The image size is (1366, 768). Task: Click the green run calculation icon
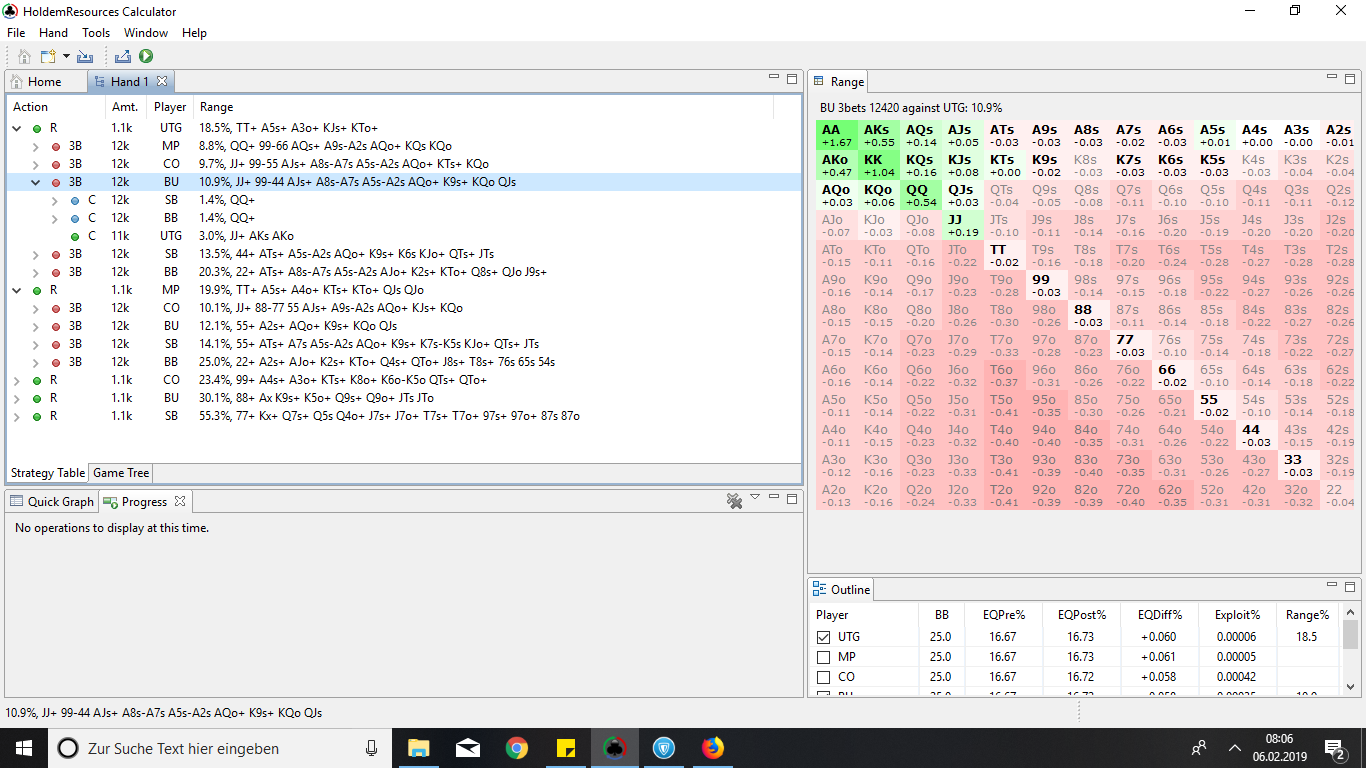point(146,57)
